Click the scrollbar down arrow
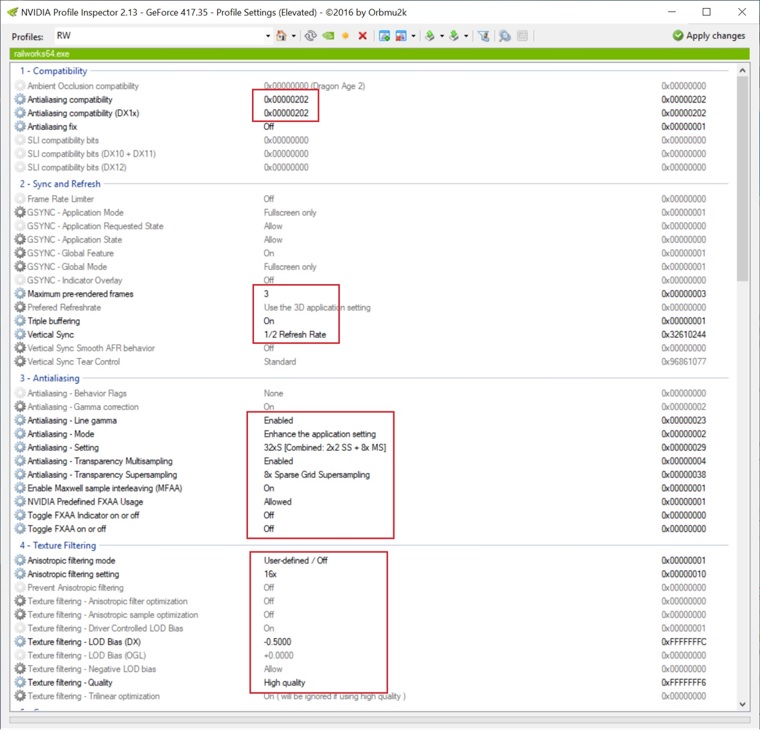 coord(742,704)
